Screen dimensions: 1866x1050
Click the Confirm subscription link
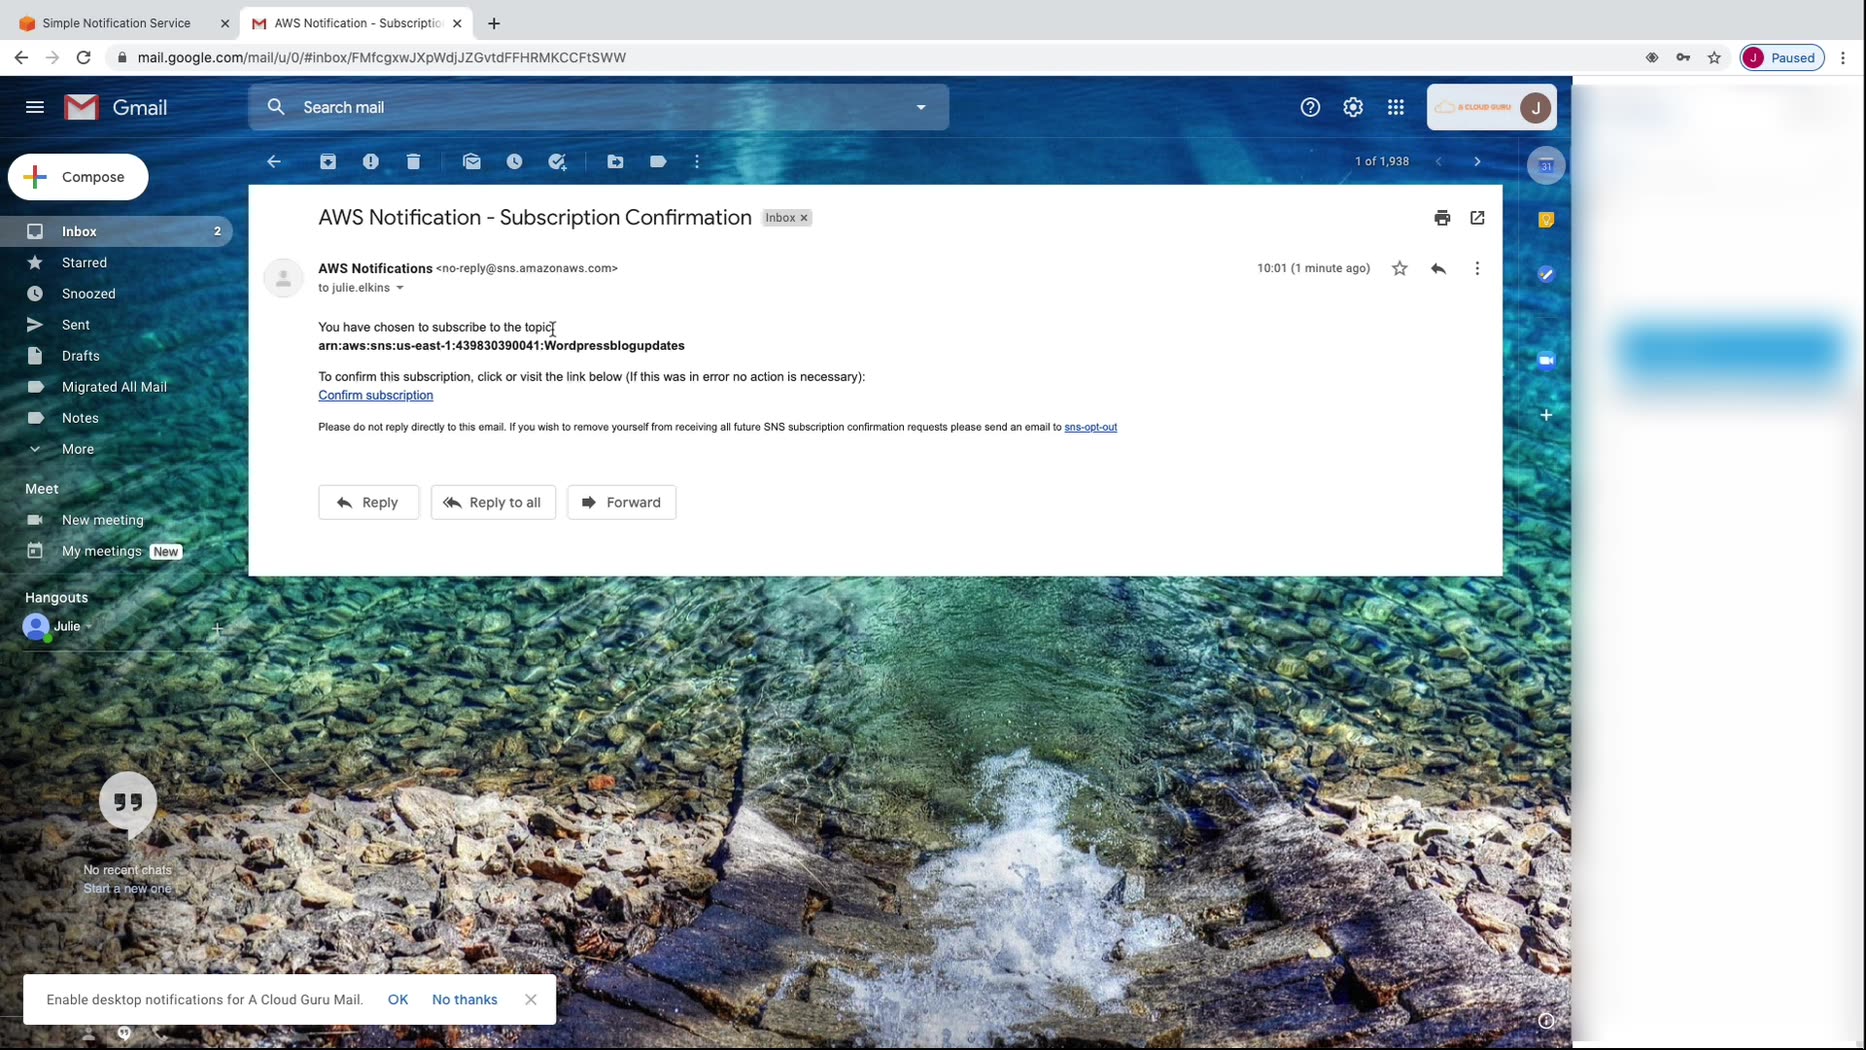pos(376,396)
